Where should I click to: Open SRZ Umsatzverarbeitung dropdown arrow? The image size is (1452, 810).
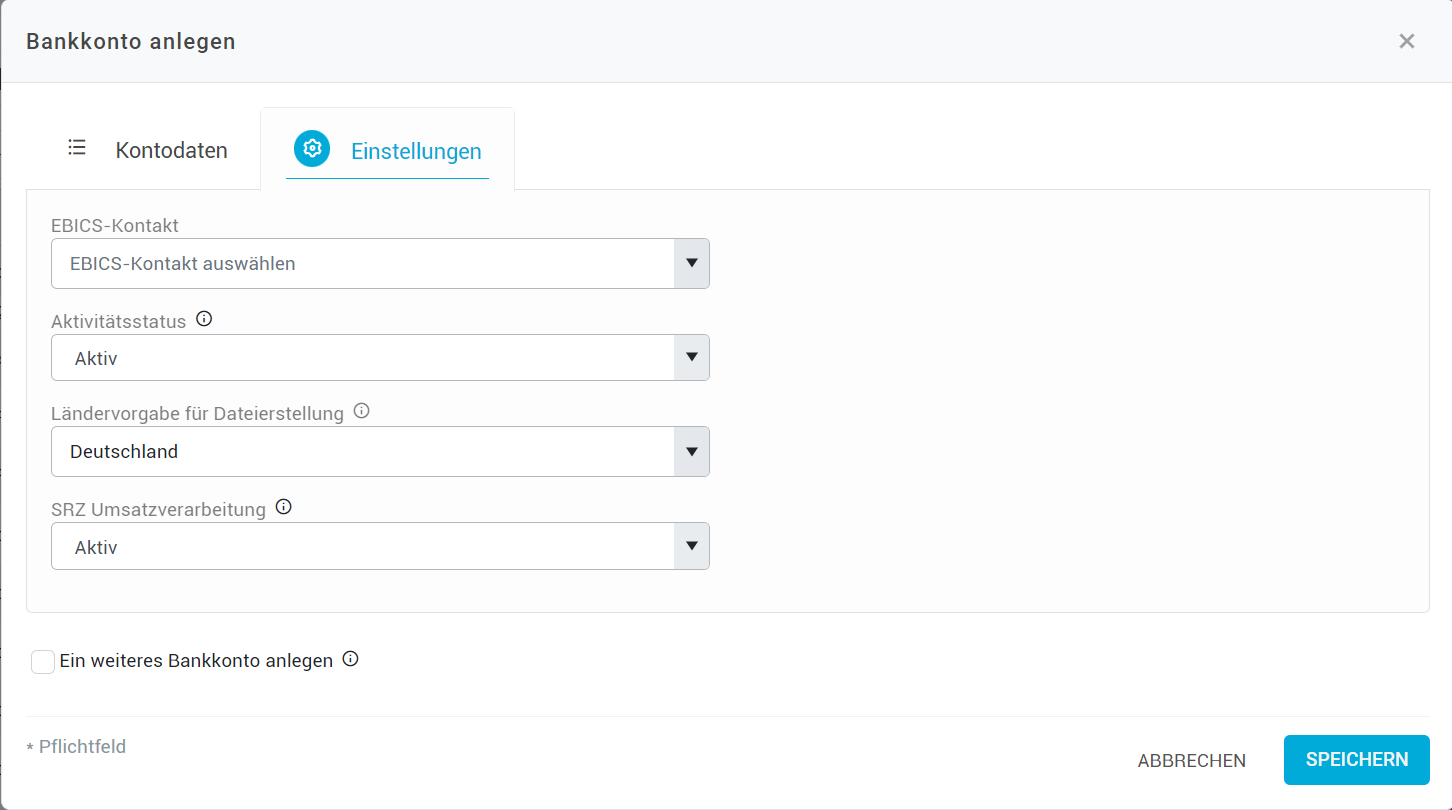pos(691,547)
